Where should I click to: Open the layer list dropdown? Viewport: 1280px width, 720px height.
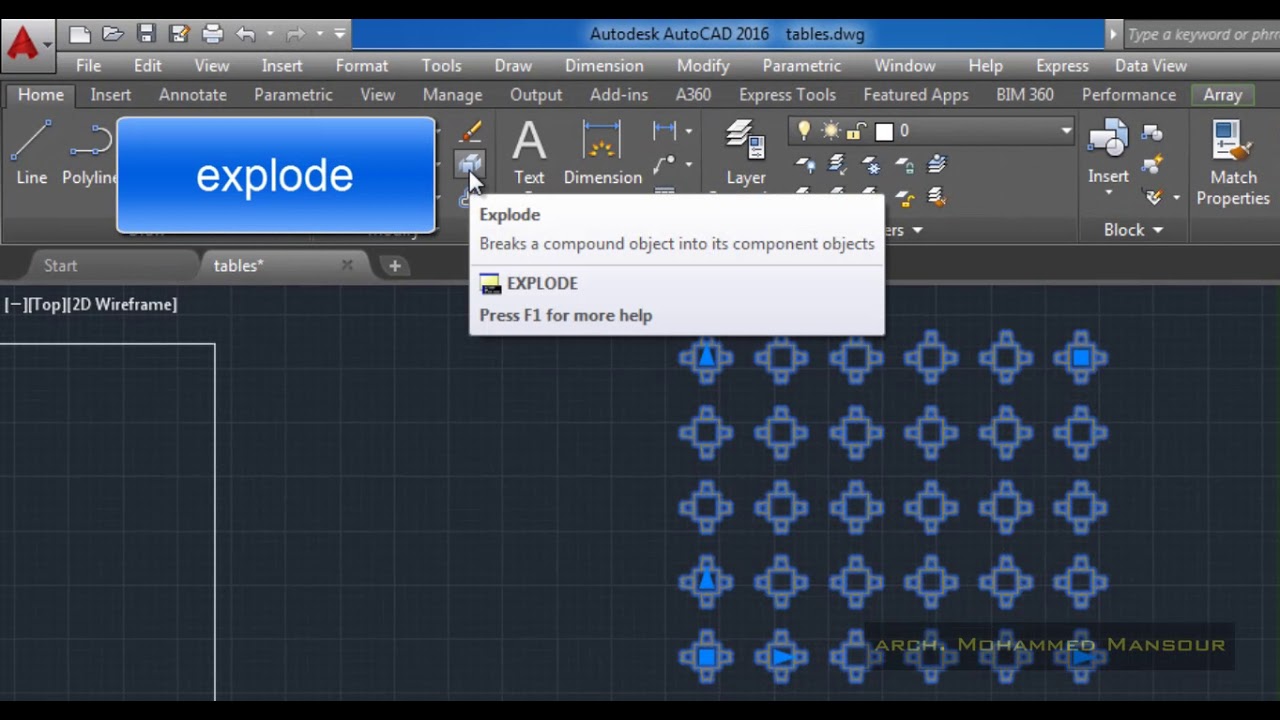coord(1066,131)
